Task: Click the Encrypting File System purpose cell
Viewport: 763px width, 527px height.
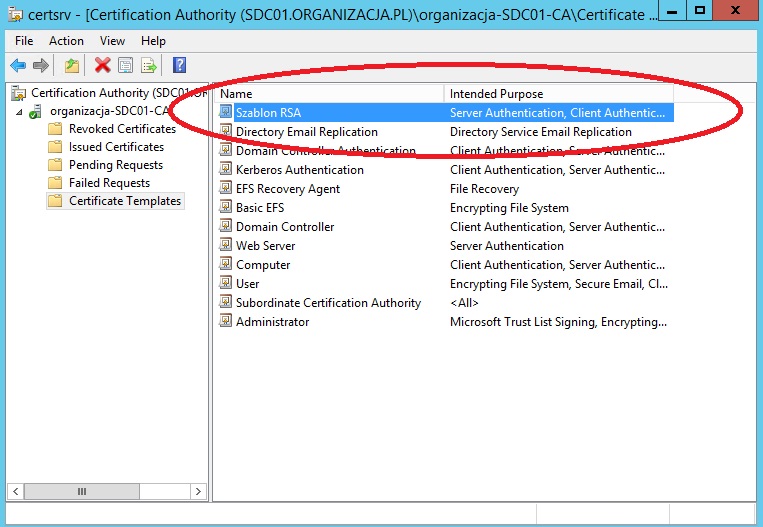Action: pos(509,207)
